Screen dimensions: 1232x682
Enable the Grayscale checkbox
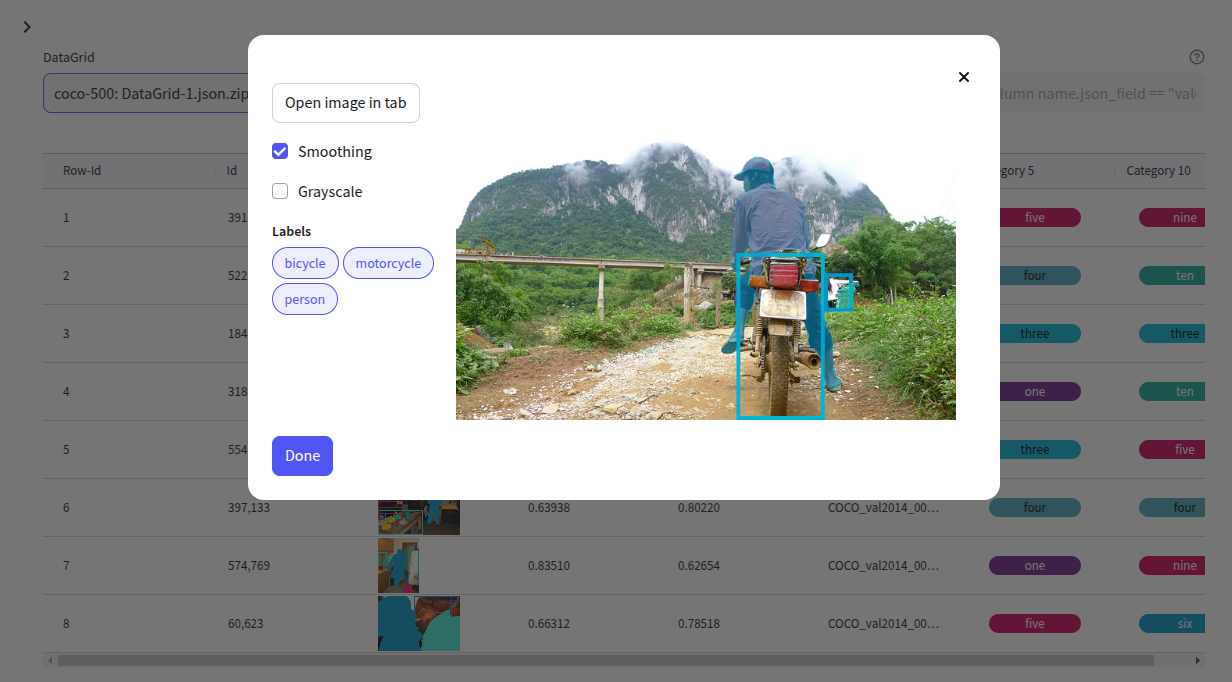(x=280, y=192)
